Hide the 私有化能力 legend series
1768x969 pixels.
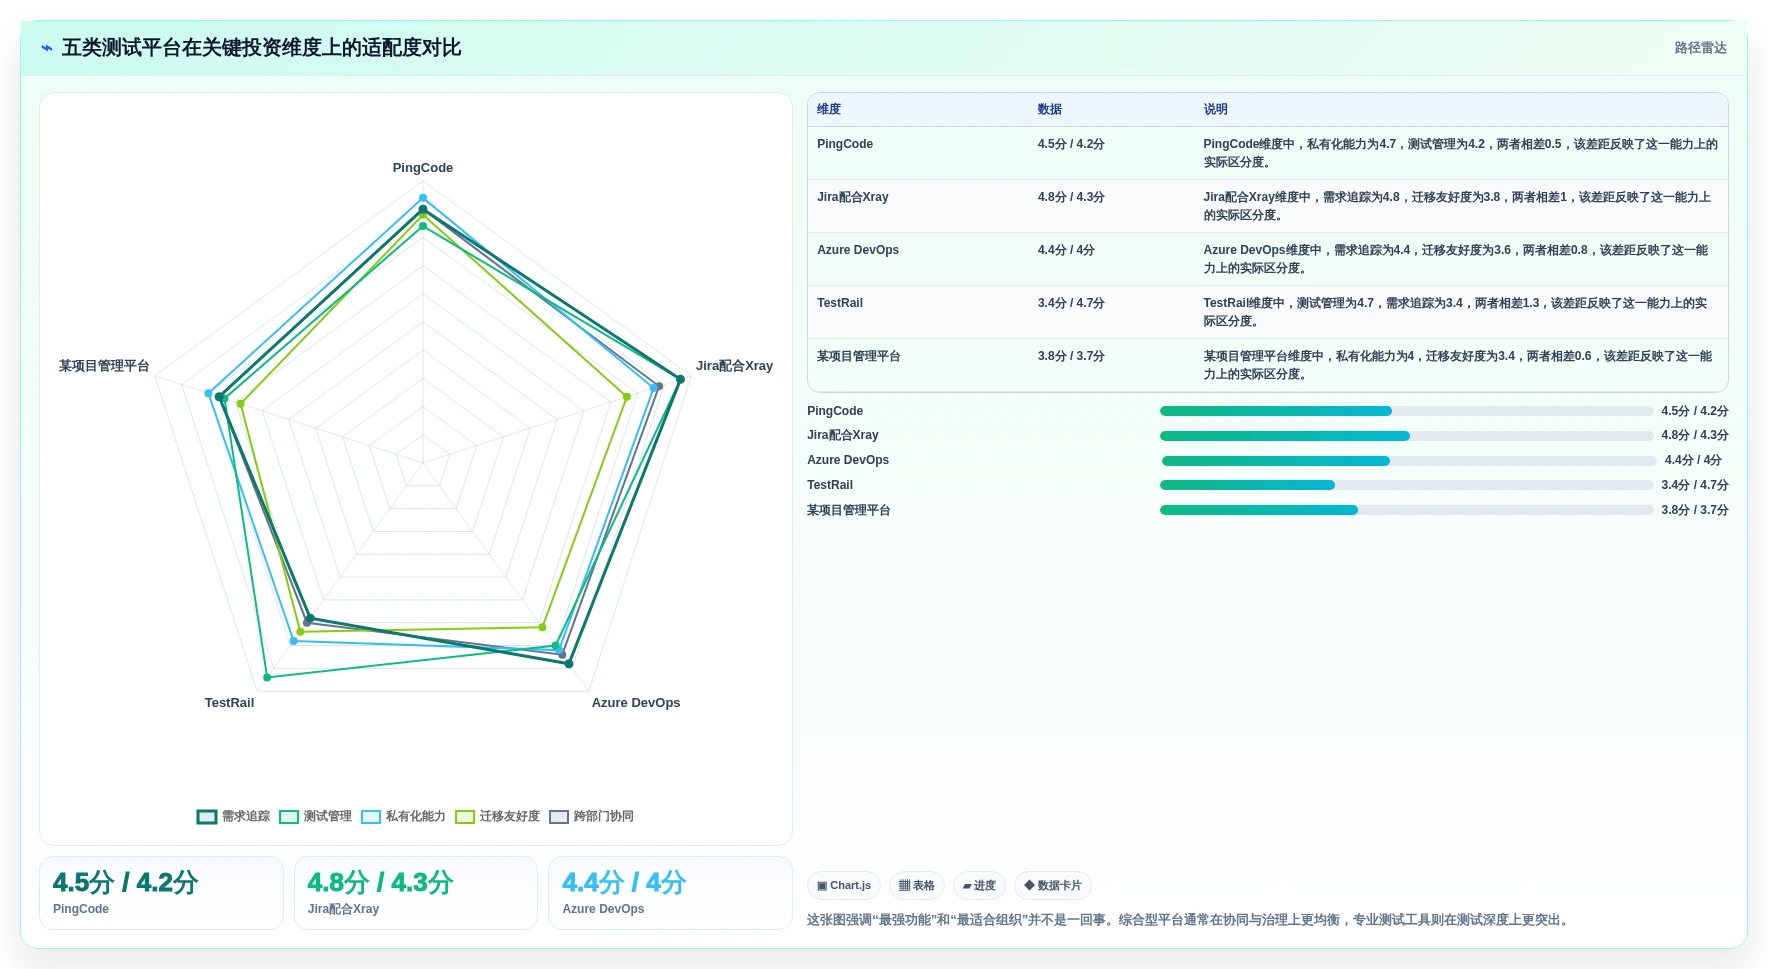point(403,816)
